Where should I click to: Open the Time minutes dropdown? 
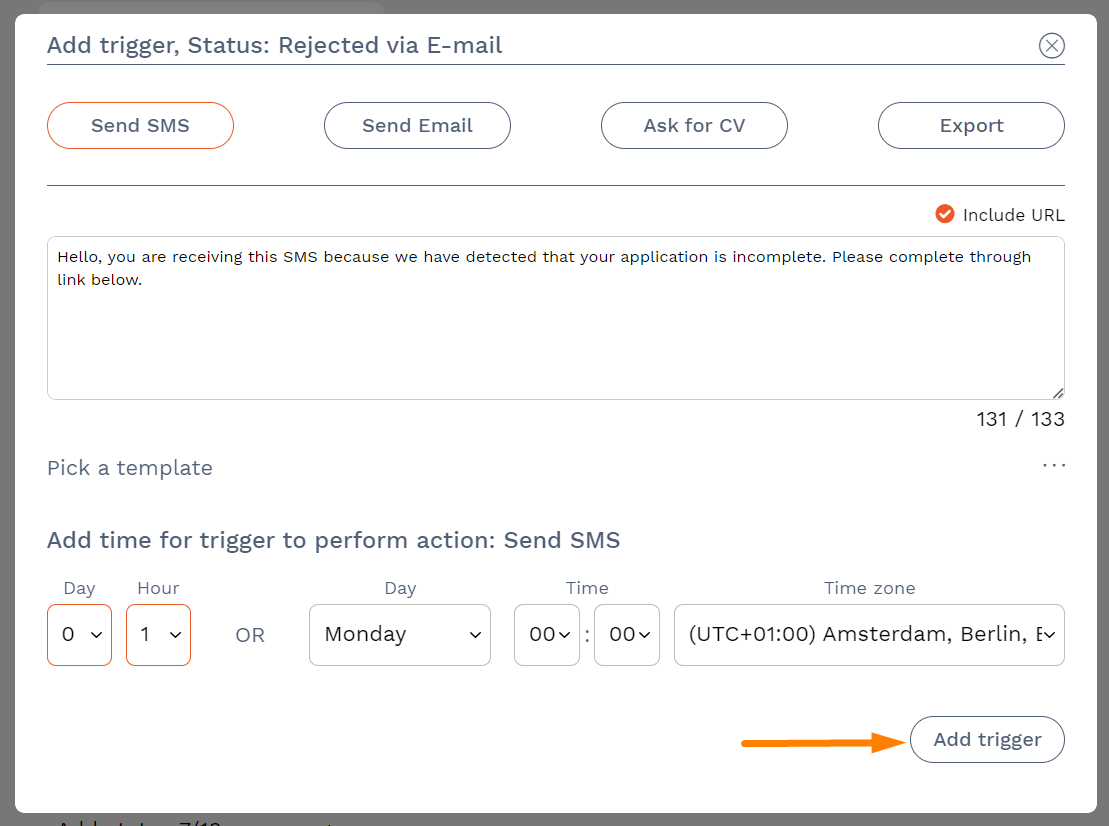pos(626,634)
